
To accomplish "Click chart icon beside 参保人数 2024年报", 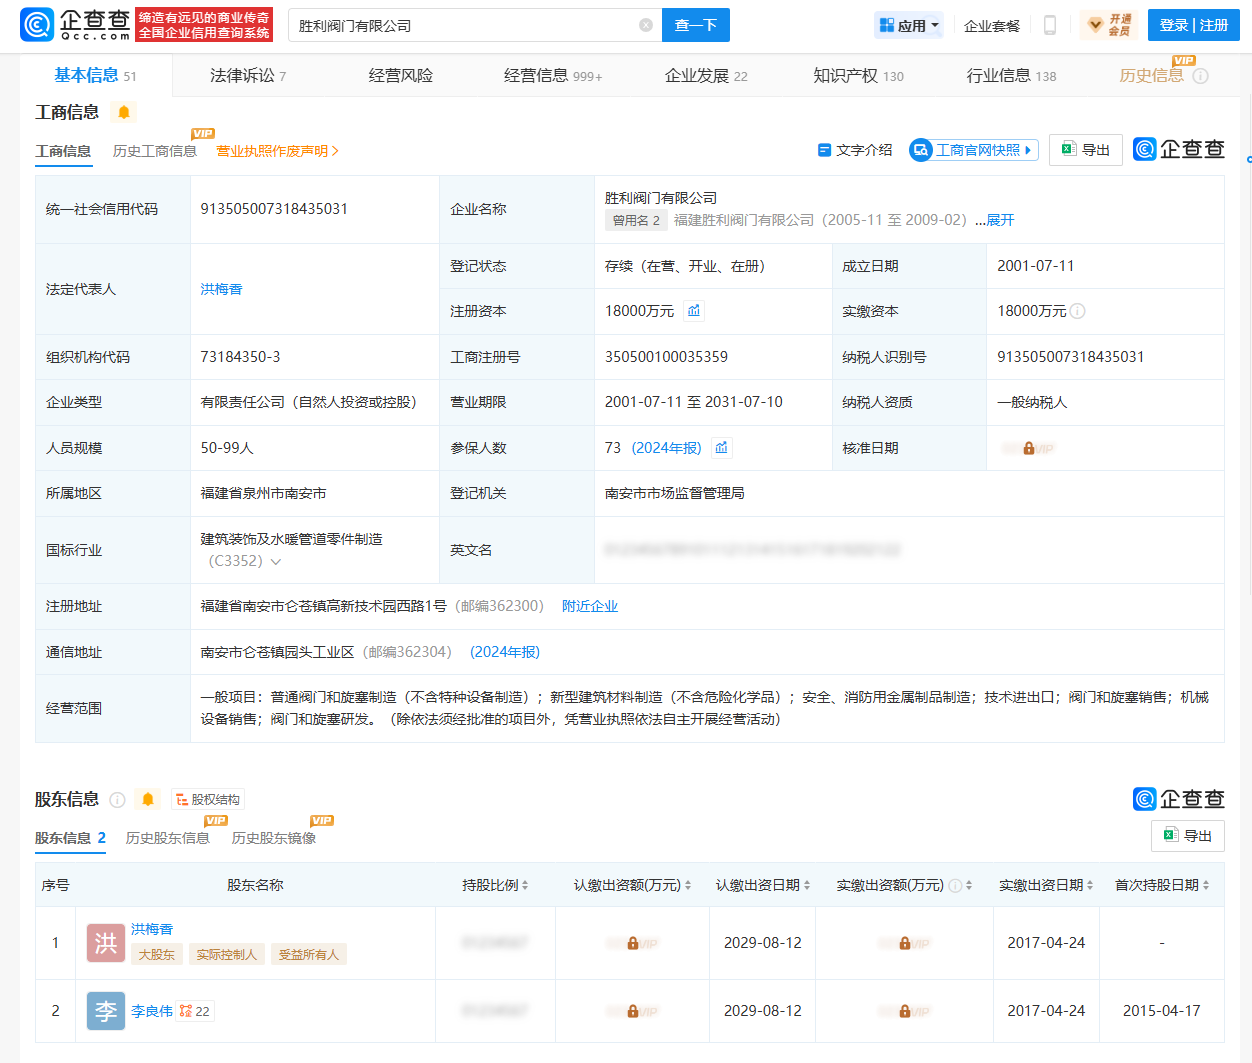I will tap(721, 448).
